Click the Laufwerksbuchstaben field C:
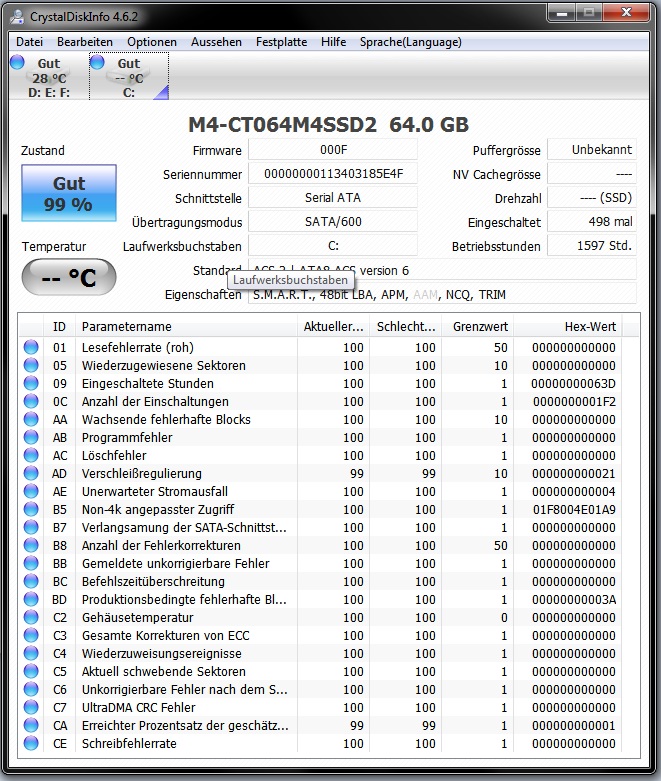 (x=333, y=246)
